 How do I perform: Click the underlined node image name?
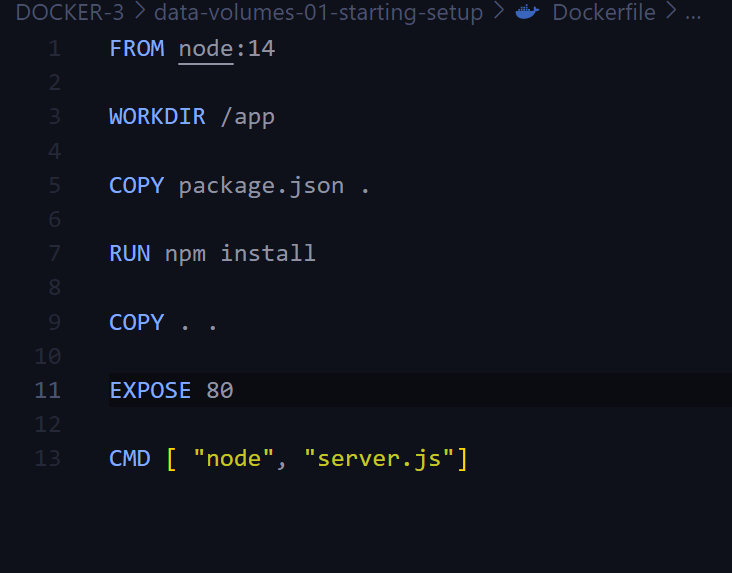206,49
